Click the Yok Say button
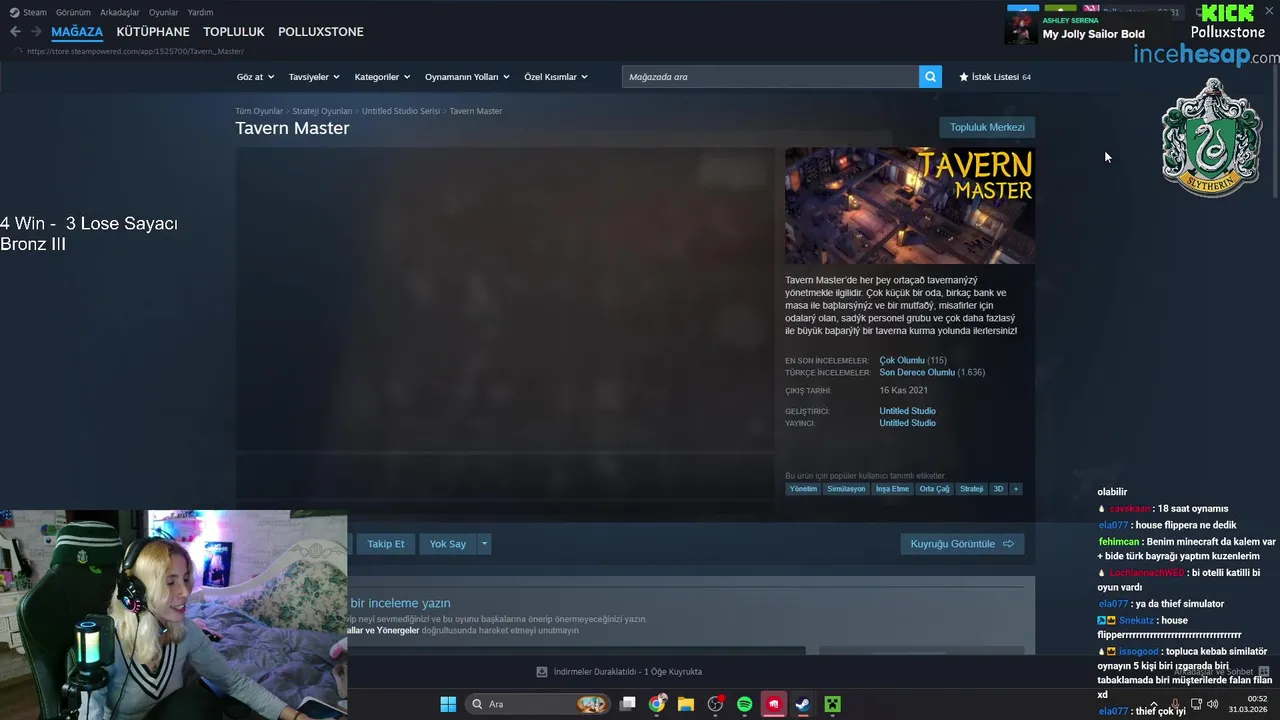The image size is (1280, 720). tap(448, 544)
